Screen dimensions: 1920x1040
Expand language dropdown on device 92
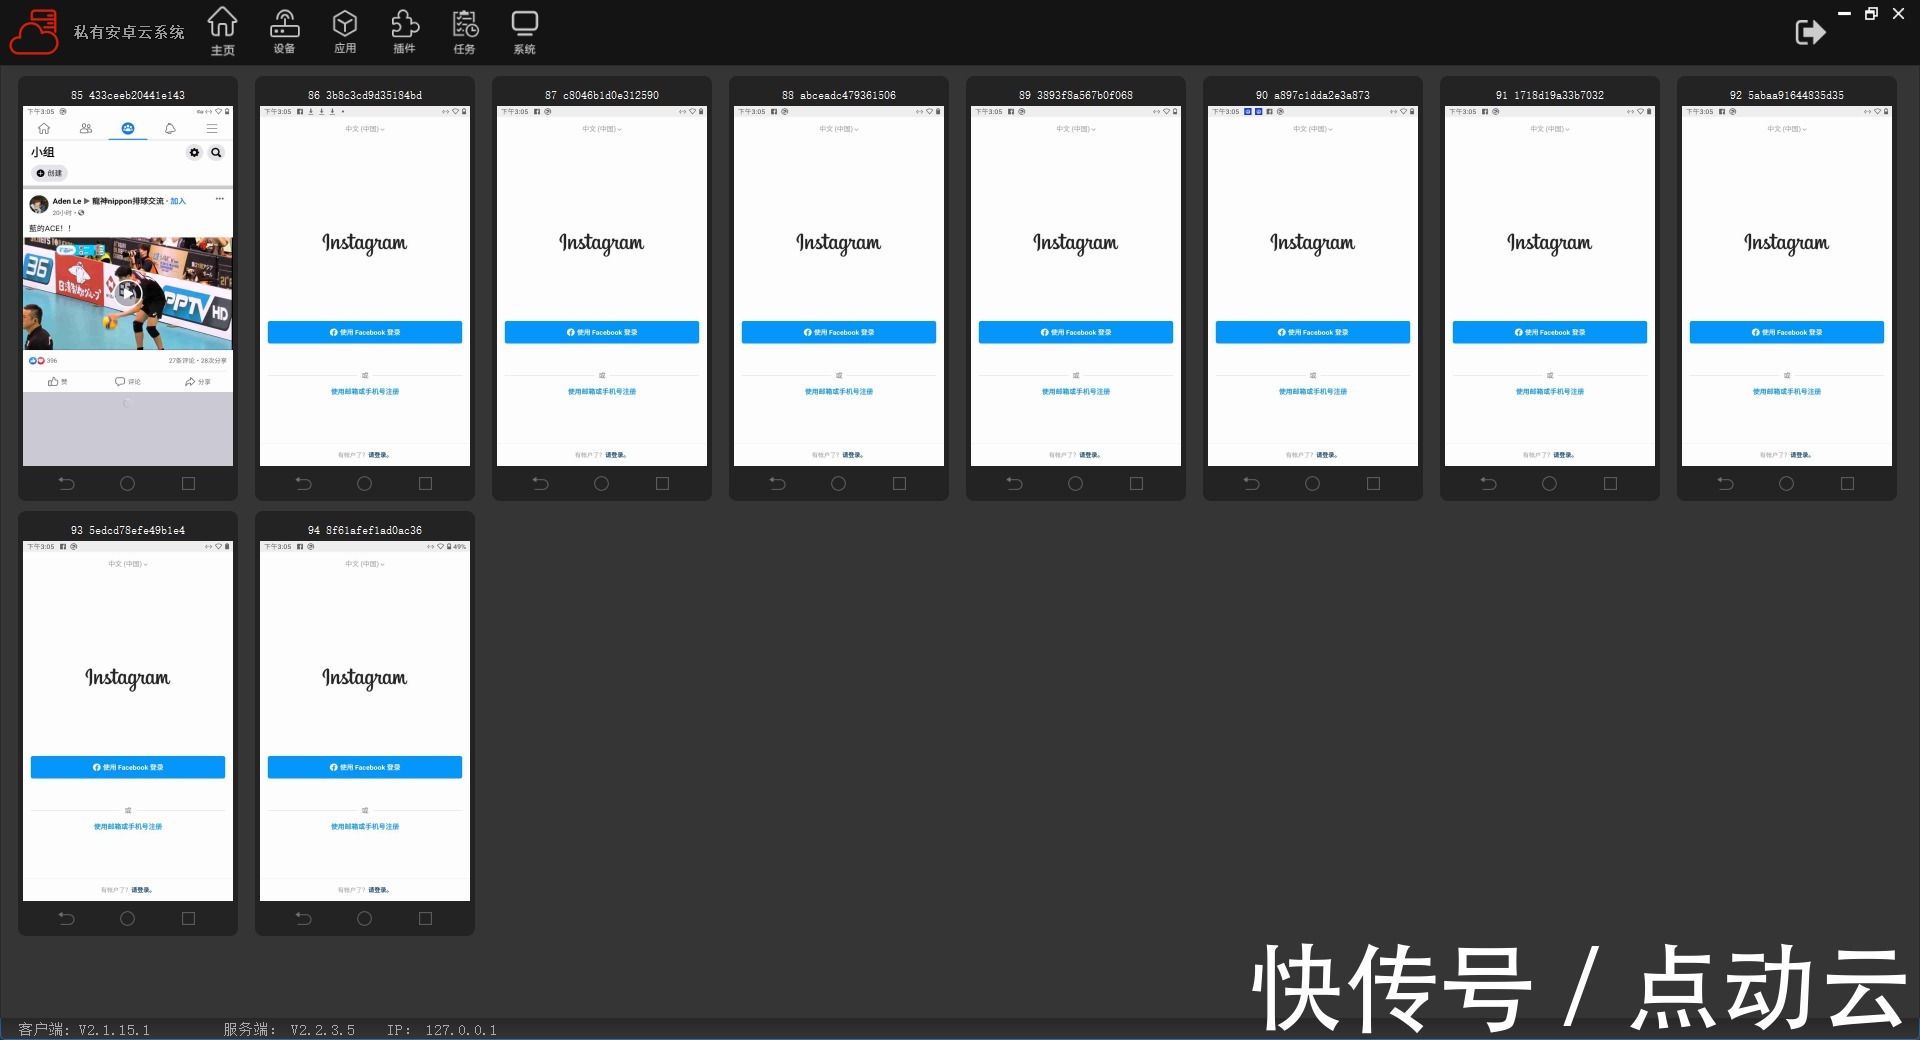coord(1787,129)
